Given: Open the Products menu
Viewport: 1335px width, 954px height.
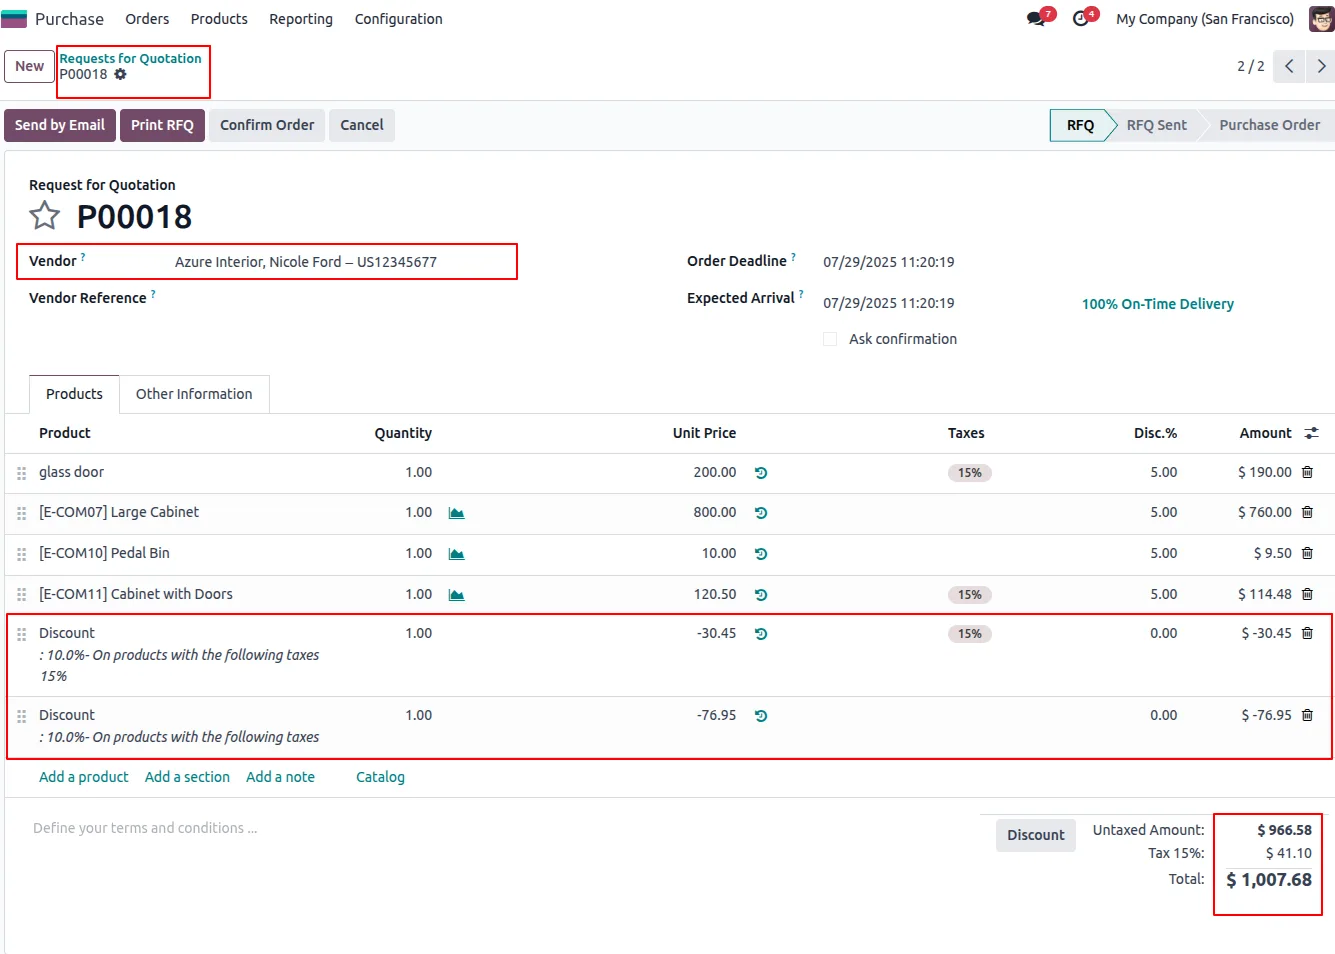Looking at the screenshot, I should (x=219, y=19).
